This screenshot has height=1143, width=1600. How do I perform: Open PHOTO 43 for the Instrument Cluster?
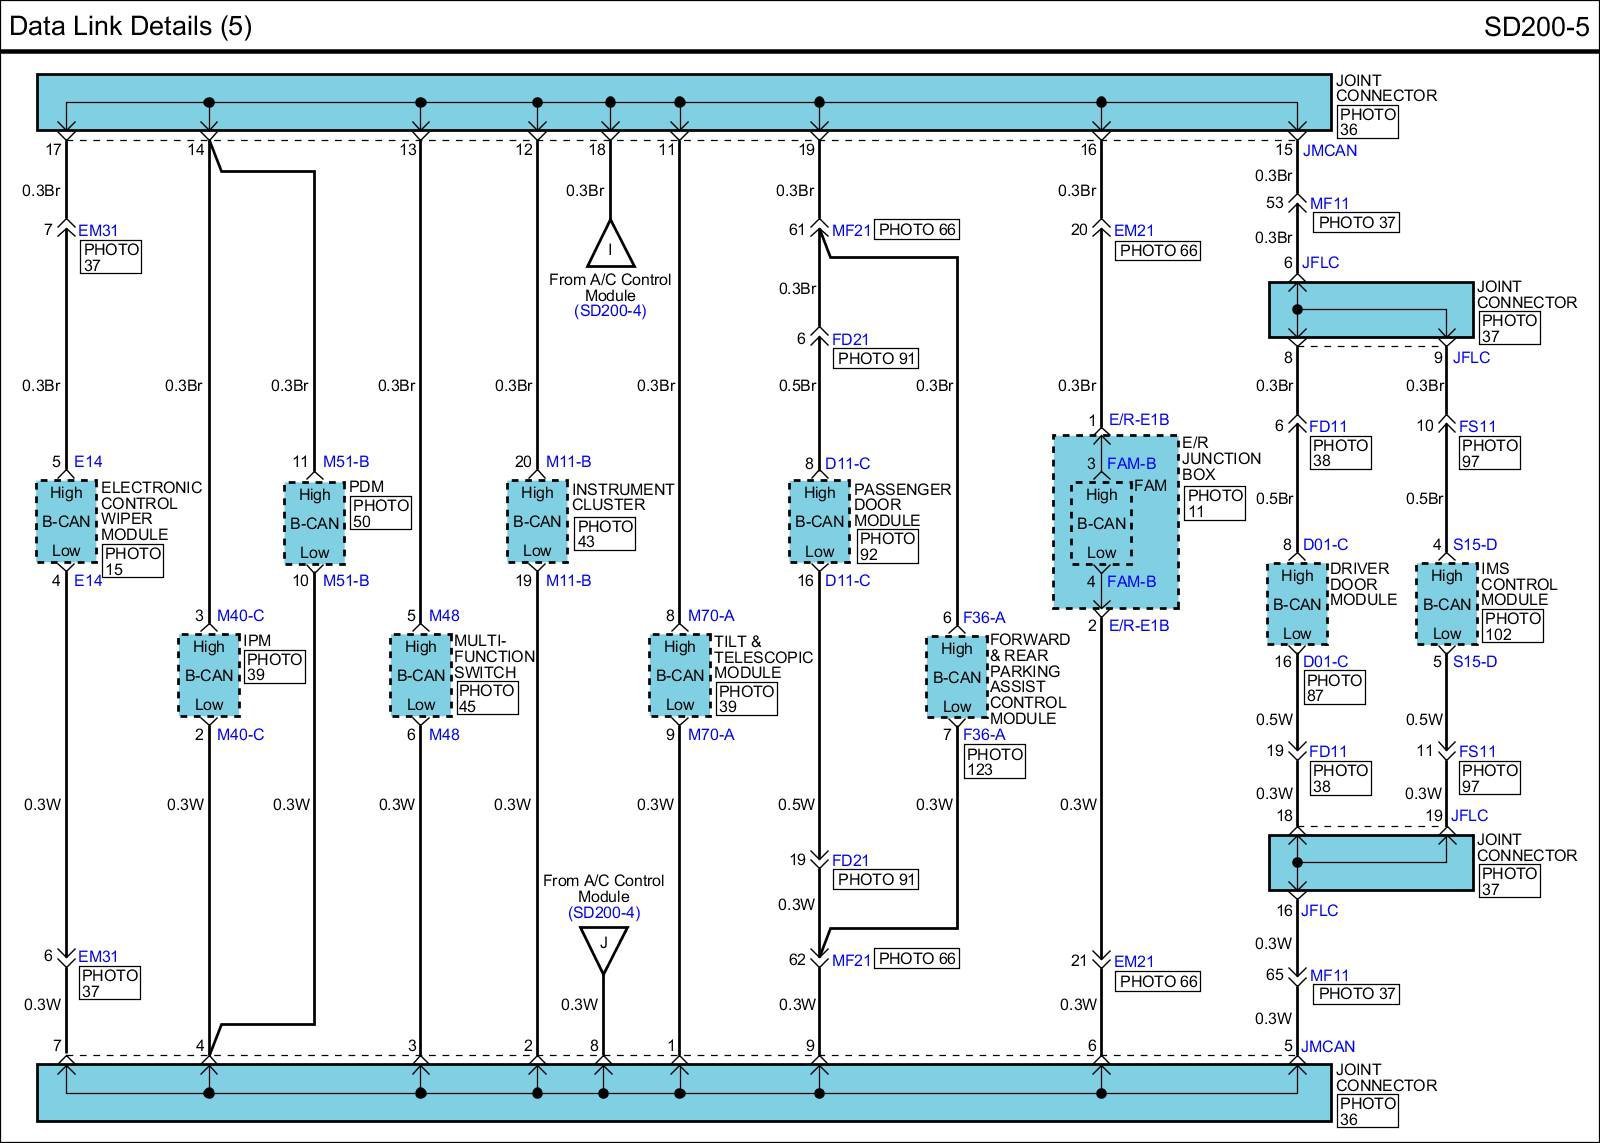(604, 534)
